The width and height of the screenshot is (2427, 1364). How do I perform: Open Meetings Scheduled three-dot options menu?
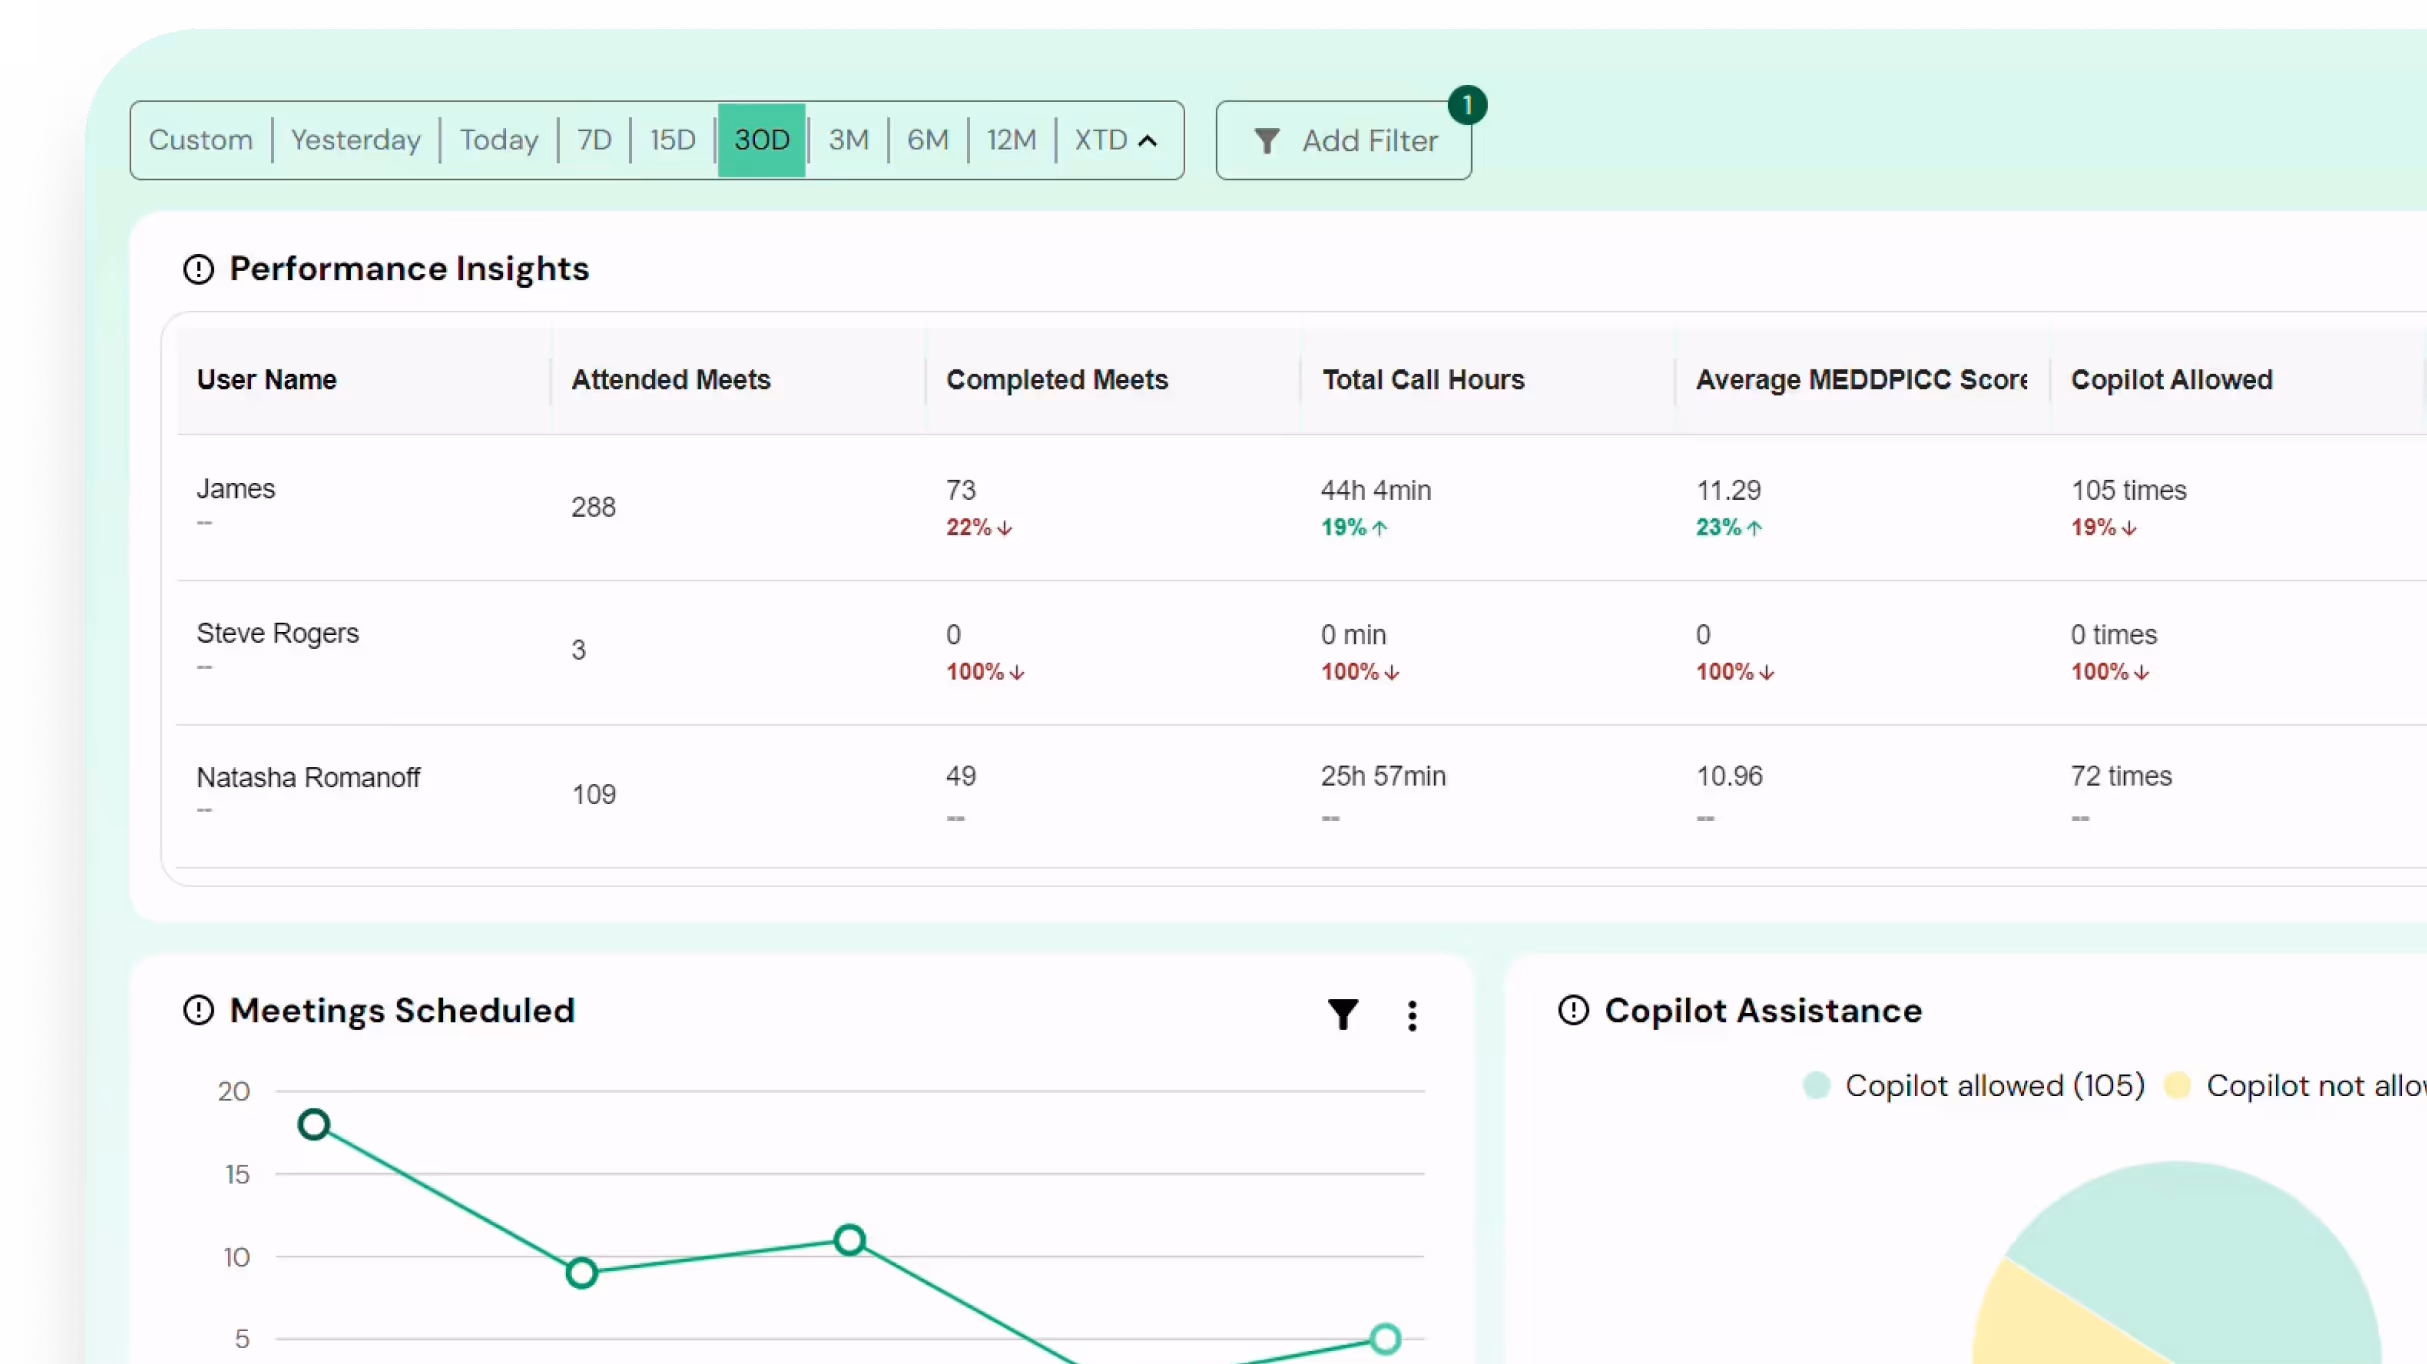tap(1412, 1015)
